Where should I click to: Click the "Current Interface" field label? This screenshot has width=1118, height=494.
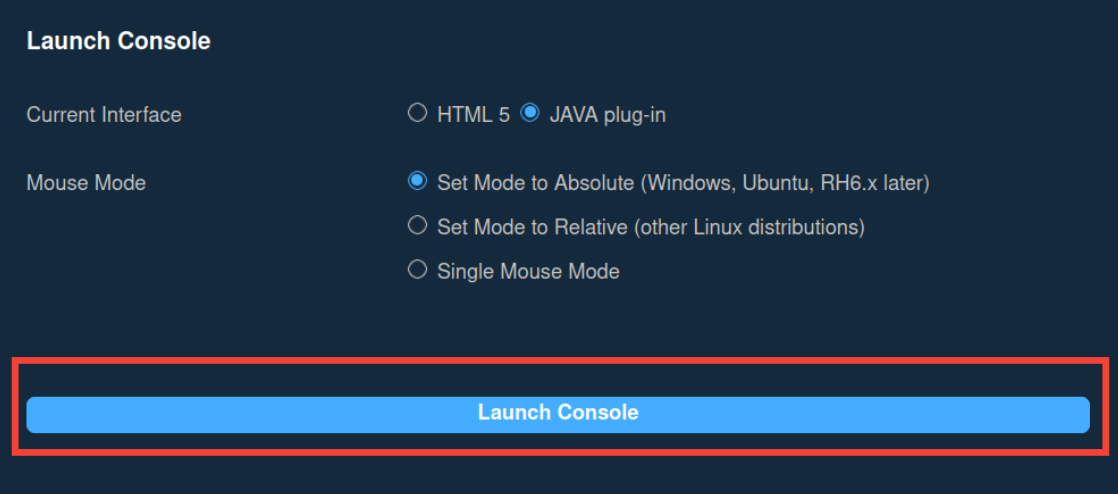click(x=104, y=115)
